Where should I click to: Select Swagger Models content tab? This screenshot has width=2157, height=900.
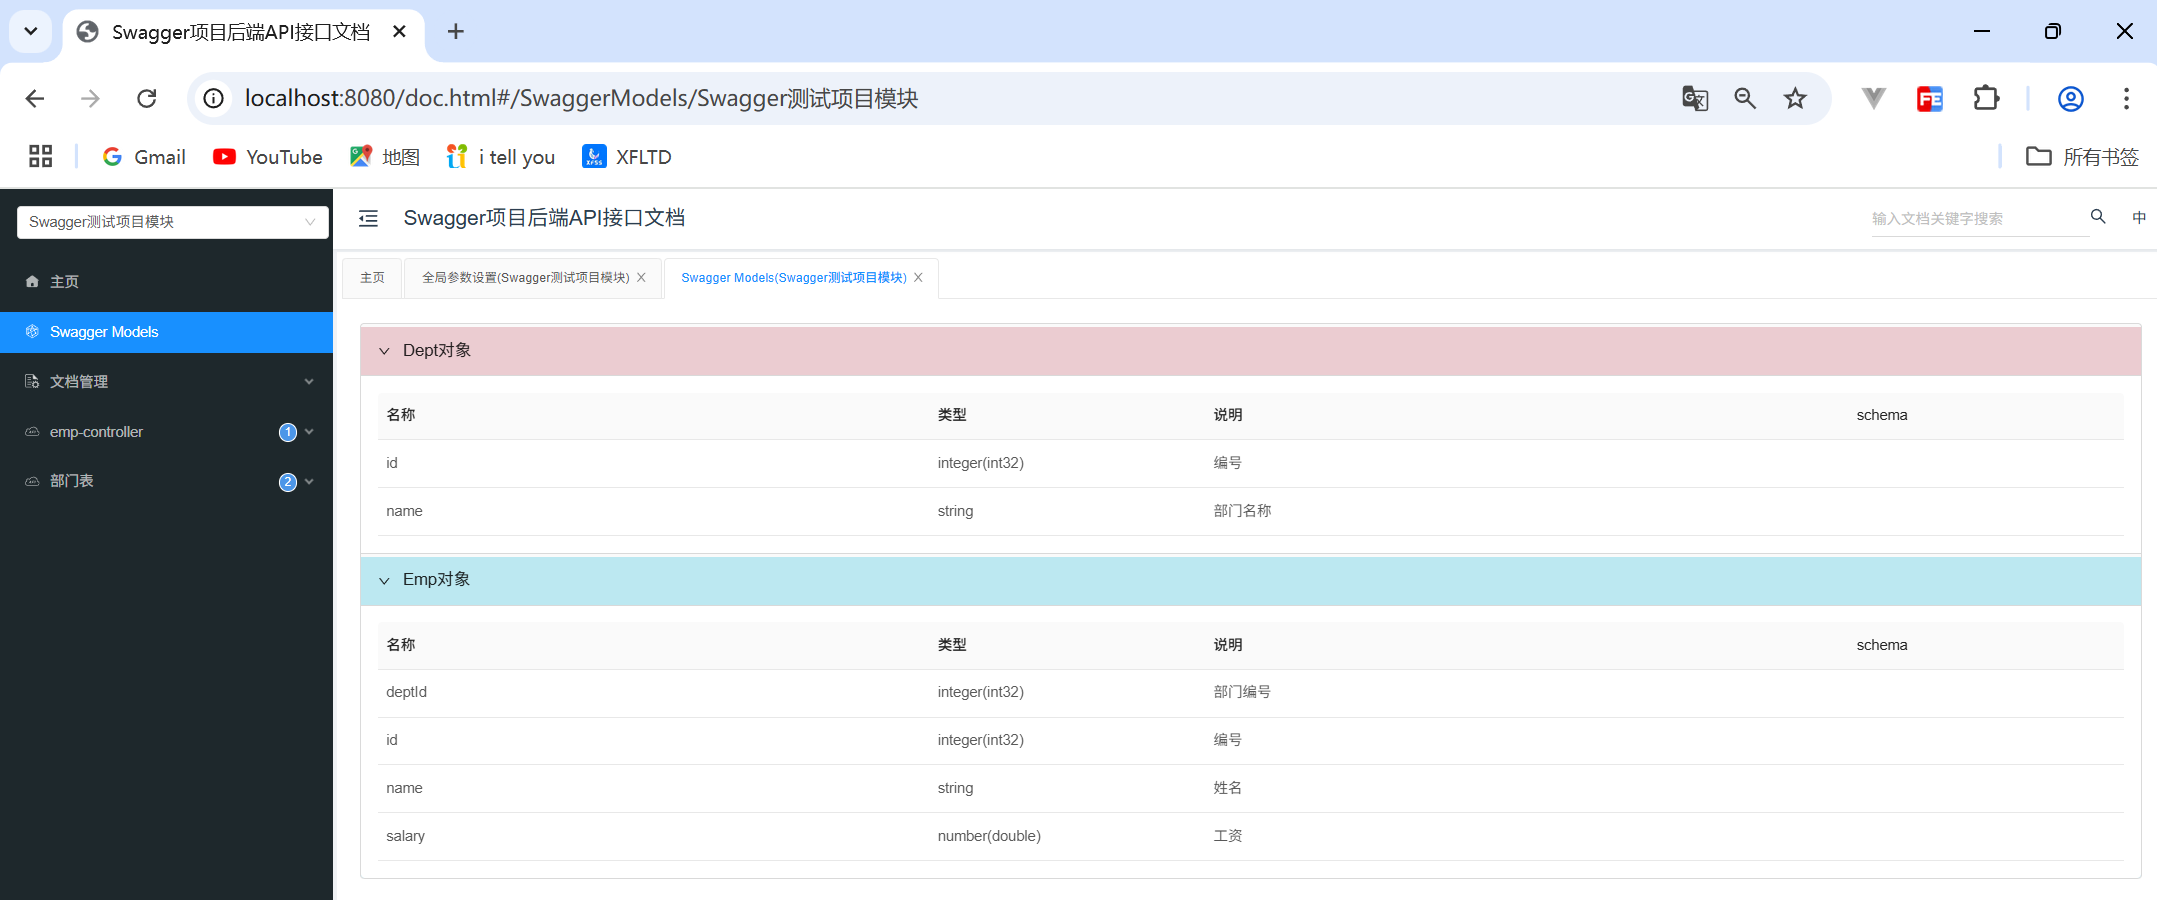click(794, 278)
